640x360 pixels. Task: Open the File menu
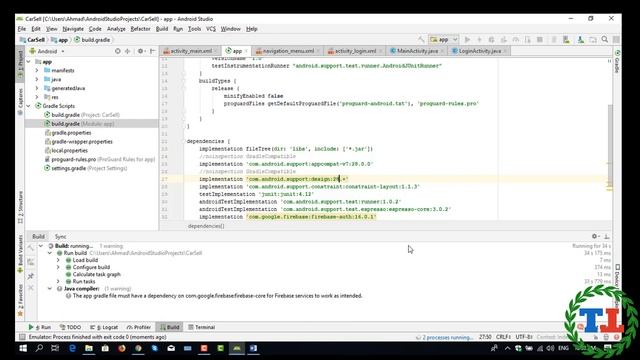pos(22,29)
